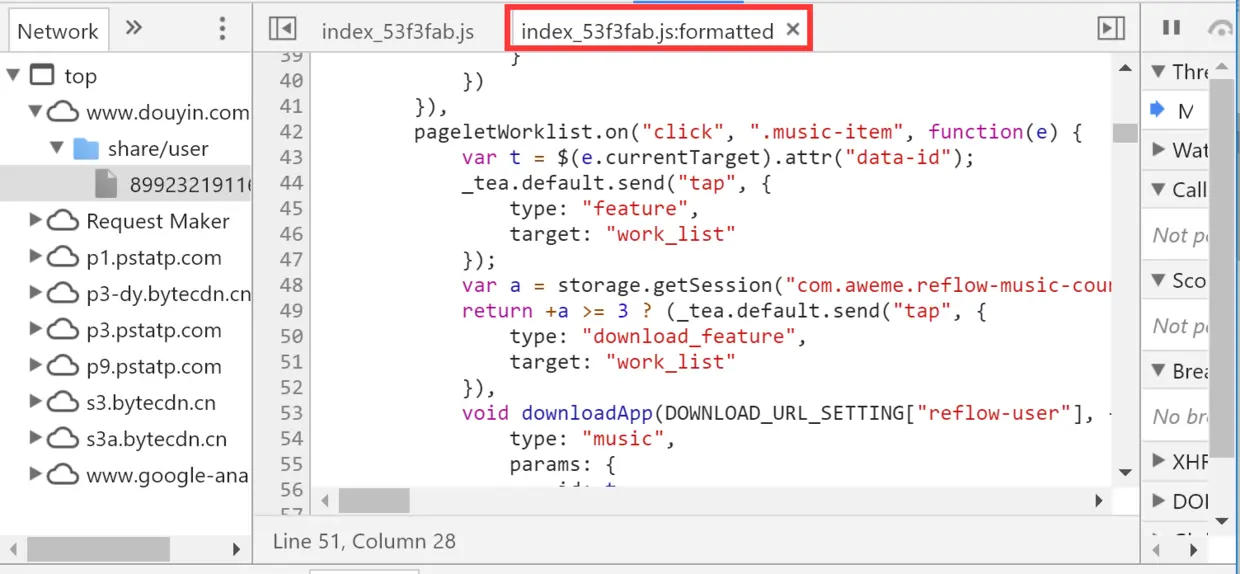Collapse the Threads section
The height and width of the screenshot is (574, 1240).
[x=1159, y=72]
